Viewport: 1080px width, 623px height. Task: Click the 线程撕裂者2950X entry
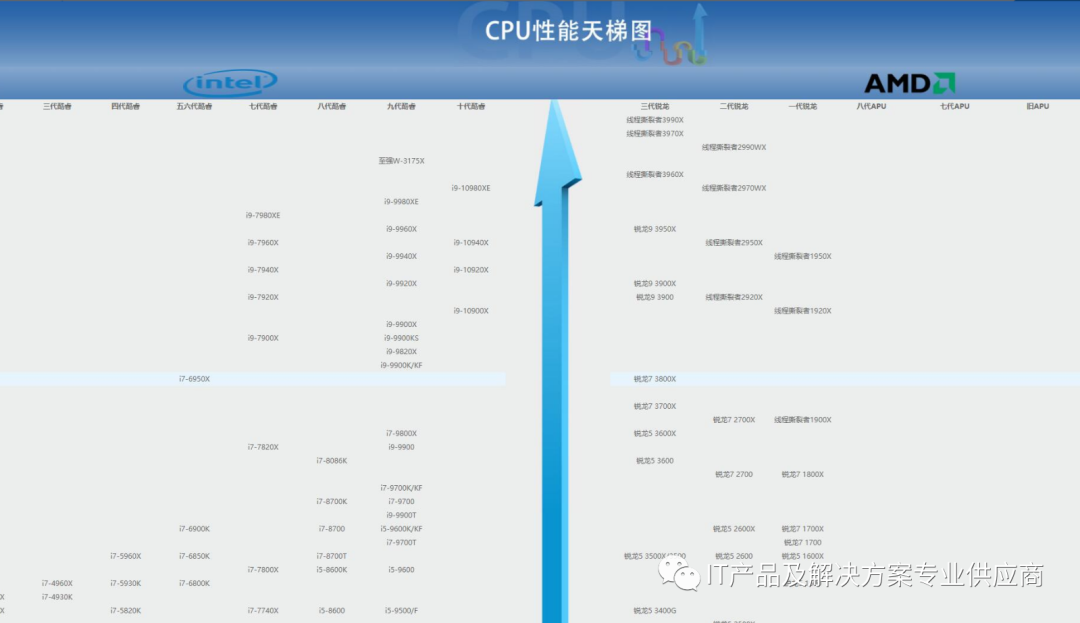[734, 242]
